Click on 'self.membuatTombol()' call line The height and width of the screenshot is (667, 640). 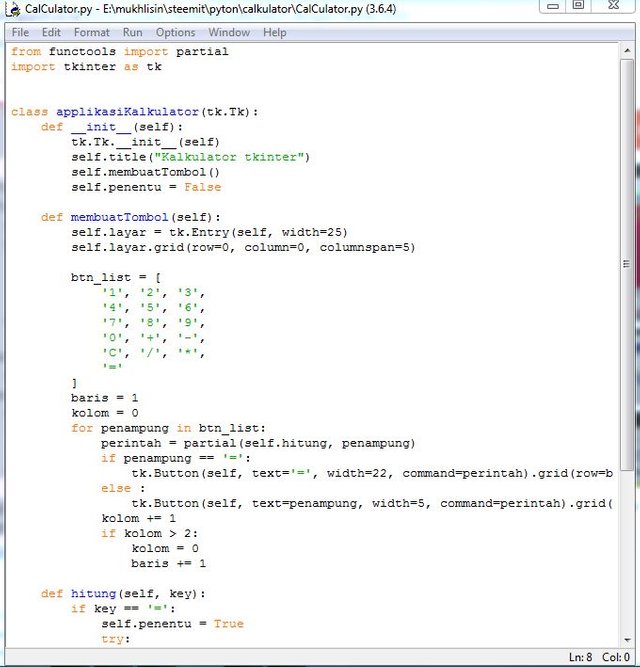pyautogui.click(x=145, y=172)
